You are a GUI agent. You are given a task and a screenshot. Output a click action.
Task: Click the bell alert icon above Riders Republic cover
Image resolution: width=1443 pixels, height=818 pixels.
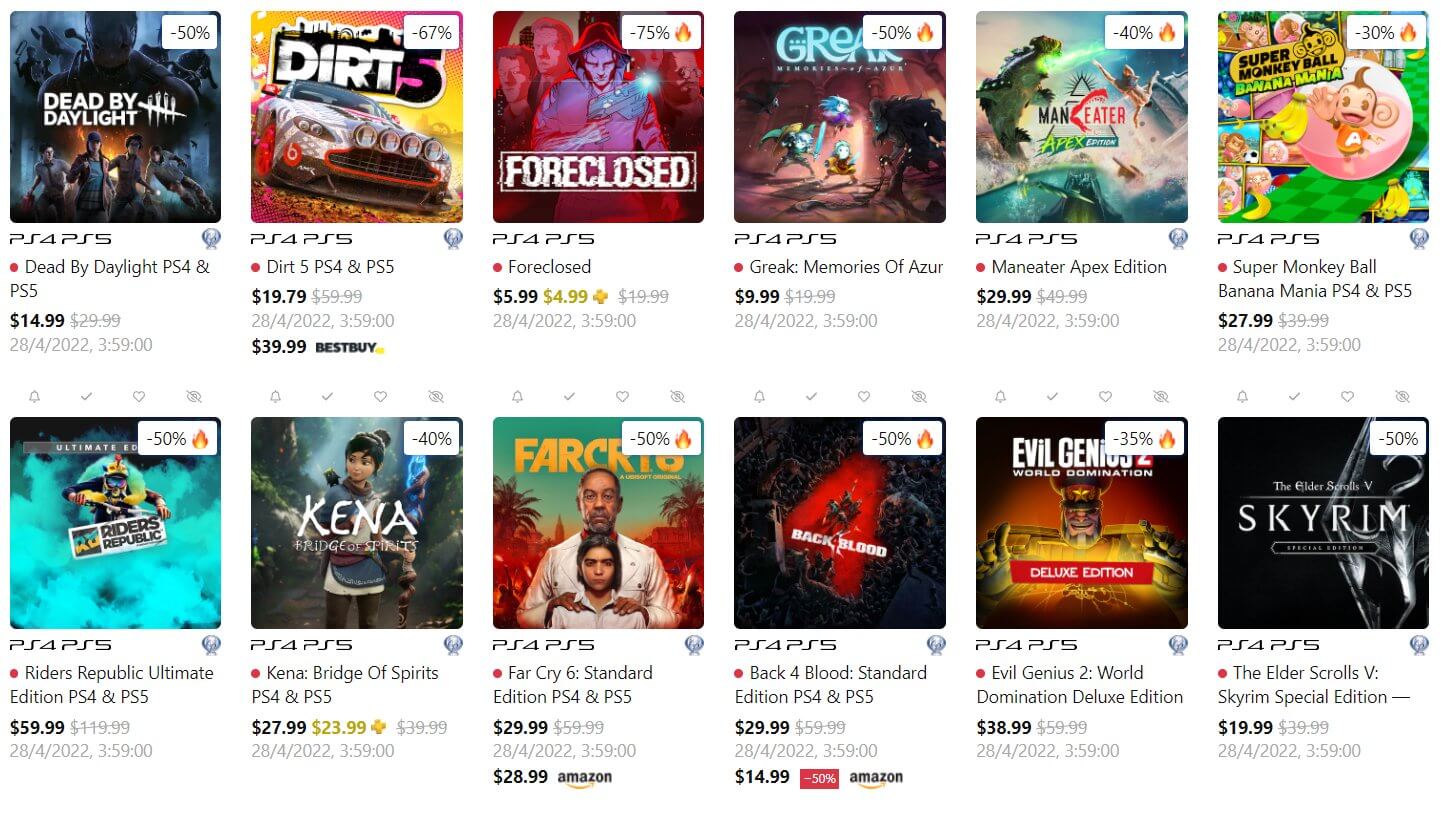tap(34, 397)
